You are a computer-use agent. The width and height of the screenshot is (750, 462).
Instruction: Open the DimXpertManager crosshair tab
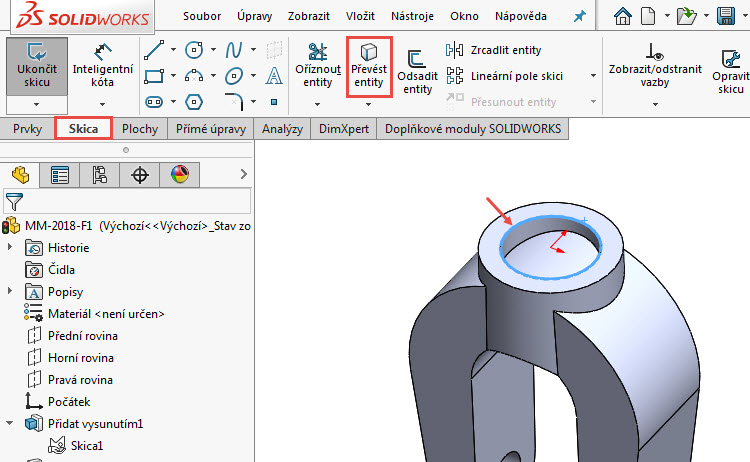click(140, 175)
